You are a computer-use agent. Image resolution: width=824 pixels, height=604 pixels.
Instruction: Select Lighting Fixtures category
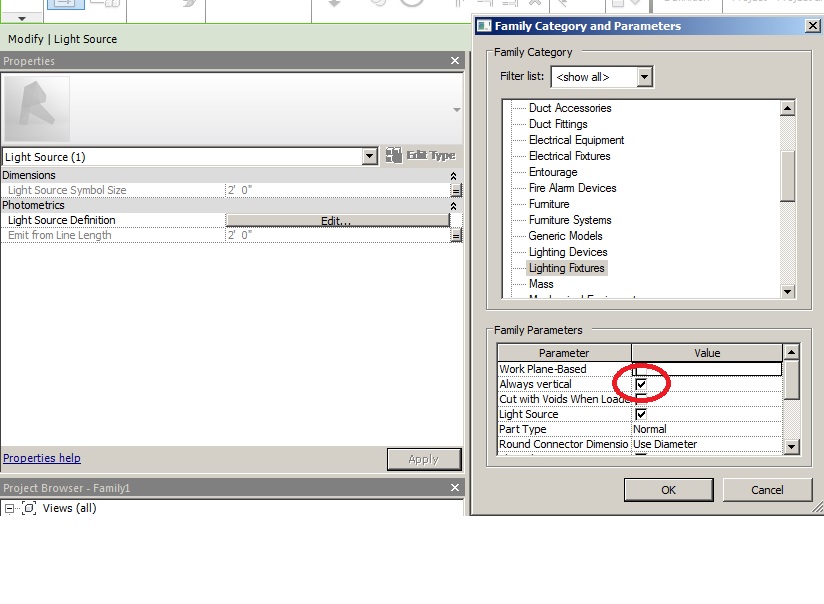point(566,268)
